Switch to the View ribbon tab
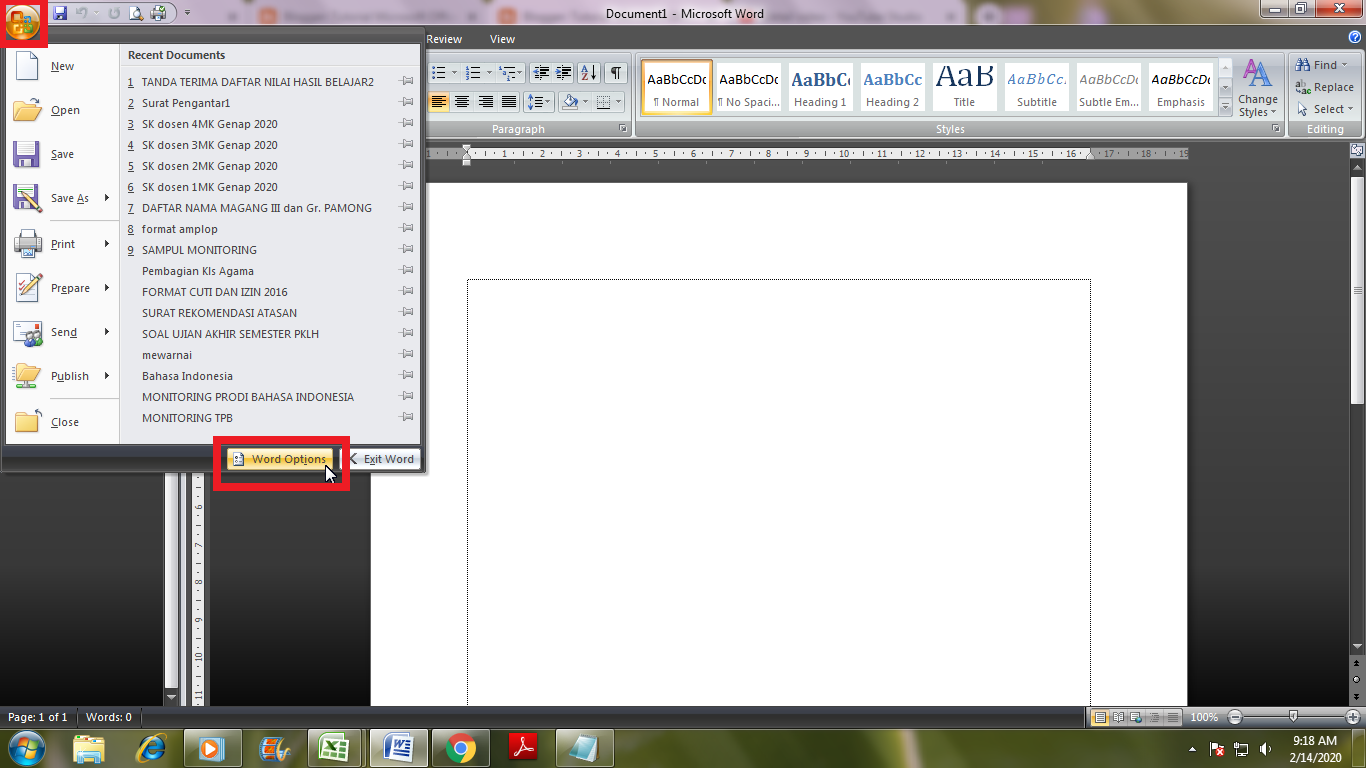The width and height of the screenshot is (1366, 768). (502, 39)
